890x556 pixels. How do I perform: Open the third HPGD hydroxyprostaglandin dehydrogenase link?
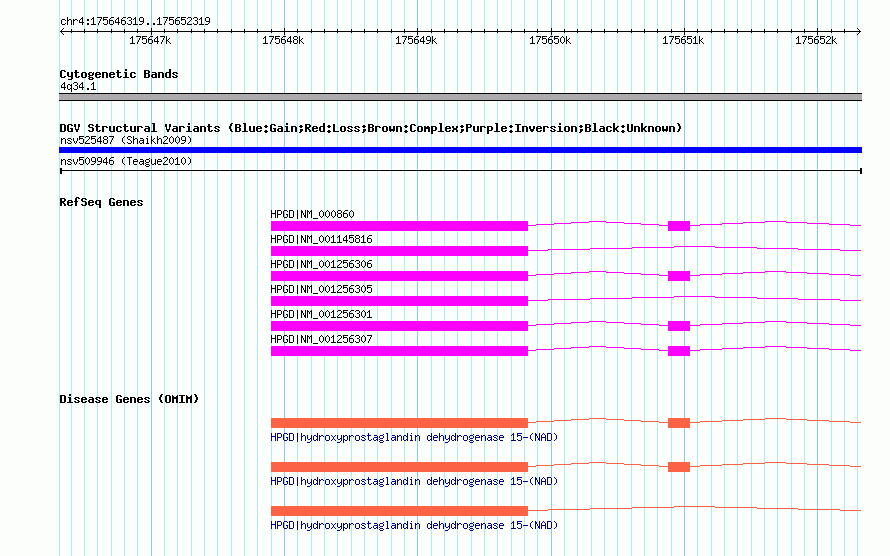click(x=414, y=525)
